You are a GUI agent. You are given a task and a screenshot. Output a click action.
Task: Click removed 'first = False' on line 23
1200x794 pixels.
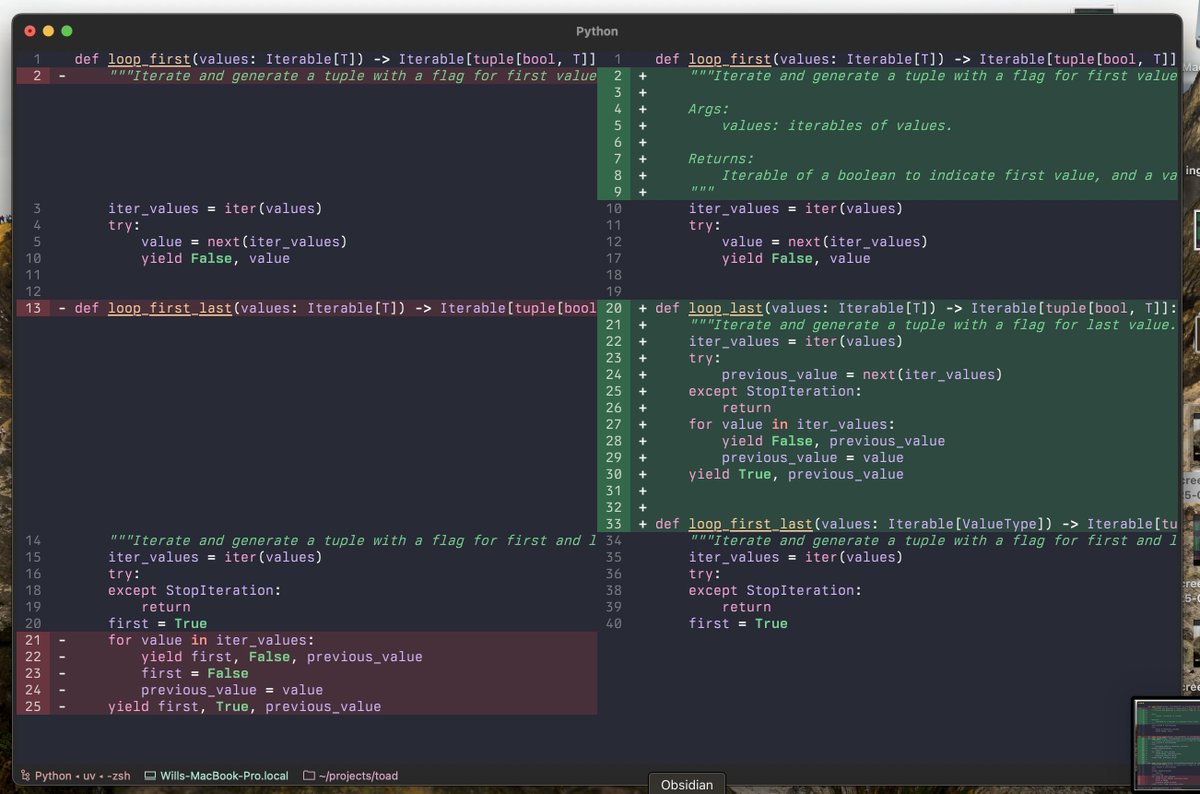point(194,674)
